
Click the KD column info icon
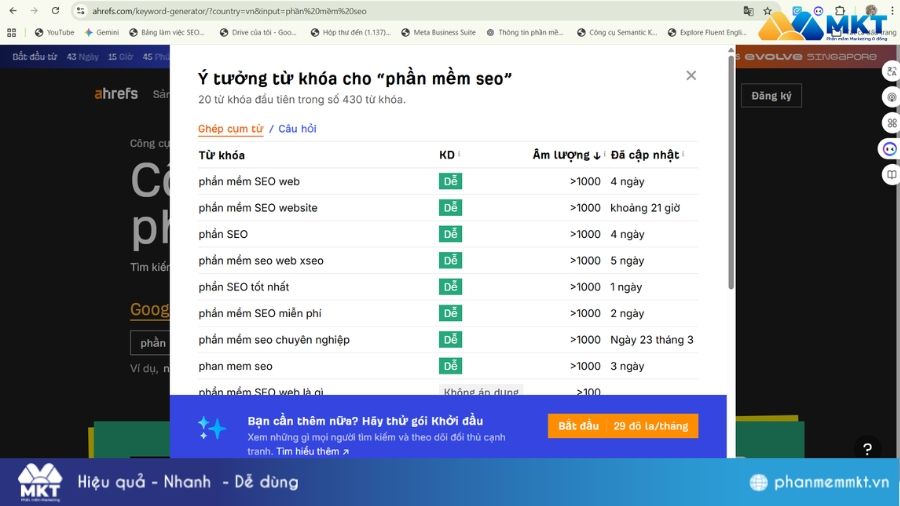tap(459, 154)
